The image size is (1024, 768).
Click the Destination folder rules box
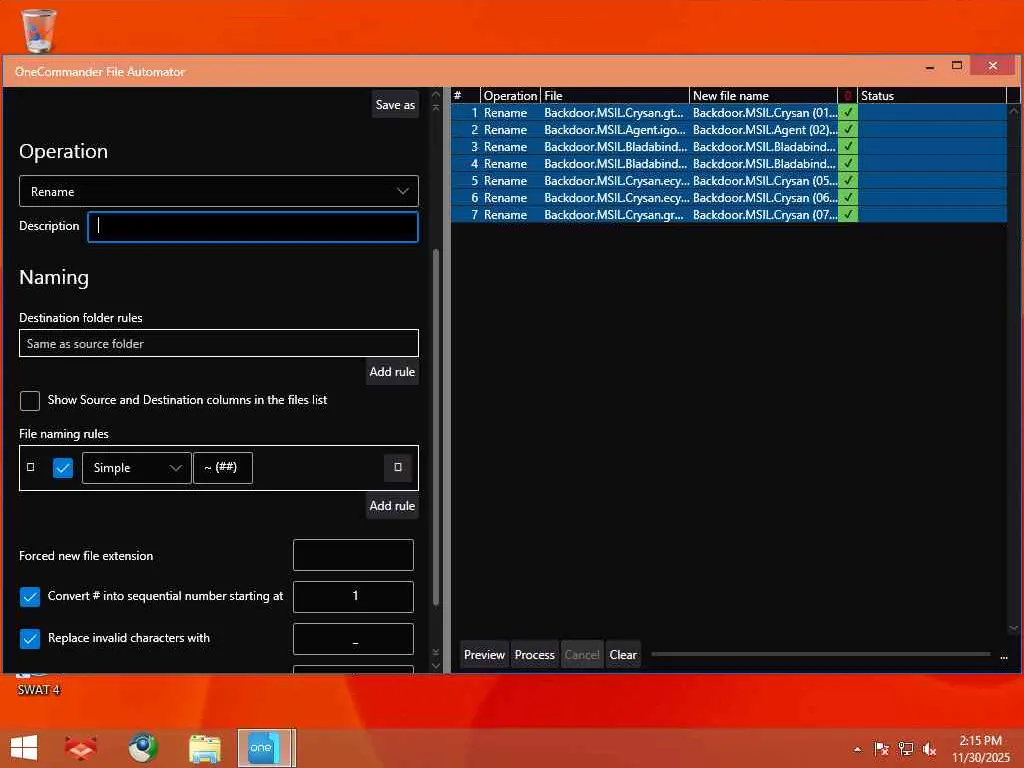click(x=219, y=344)
